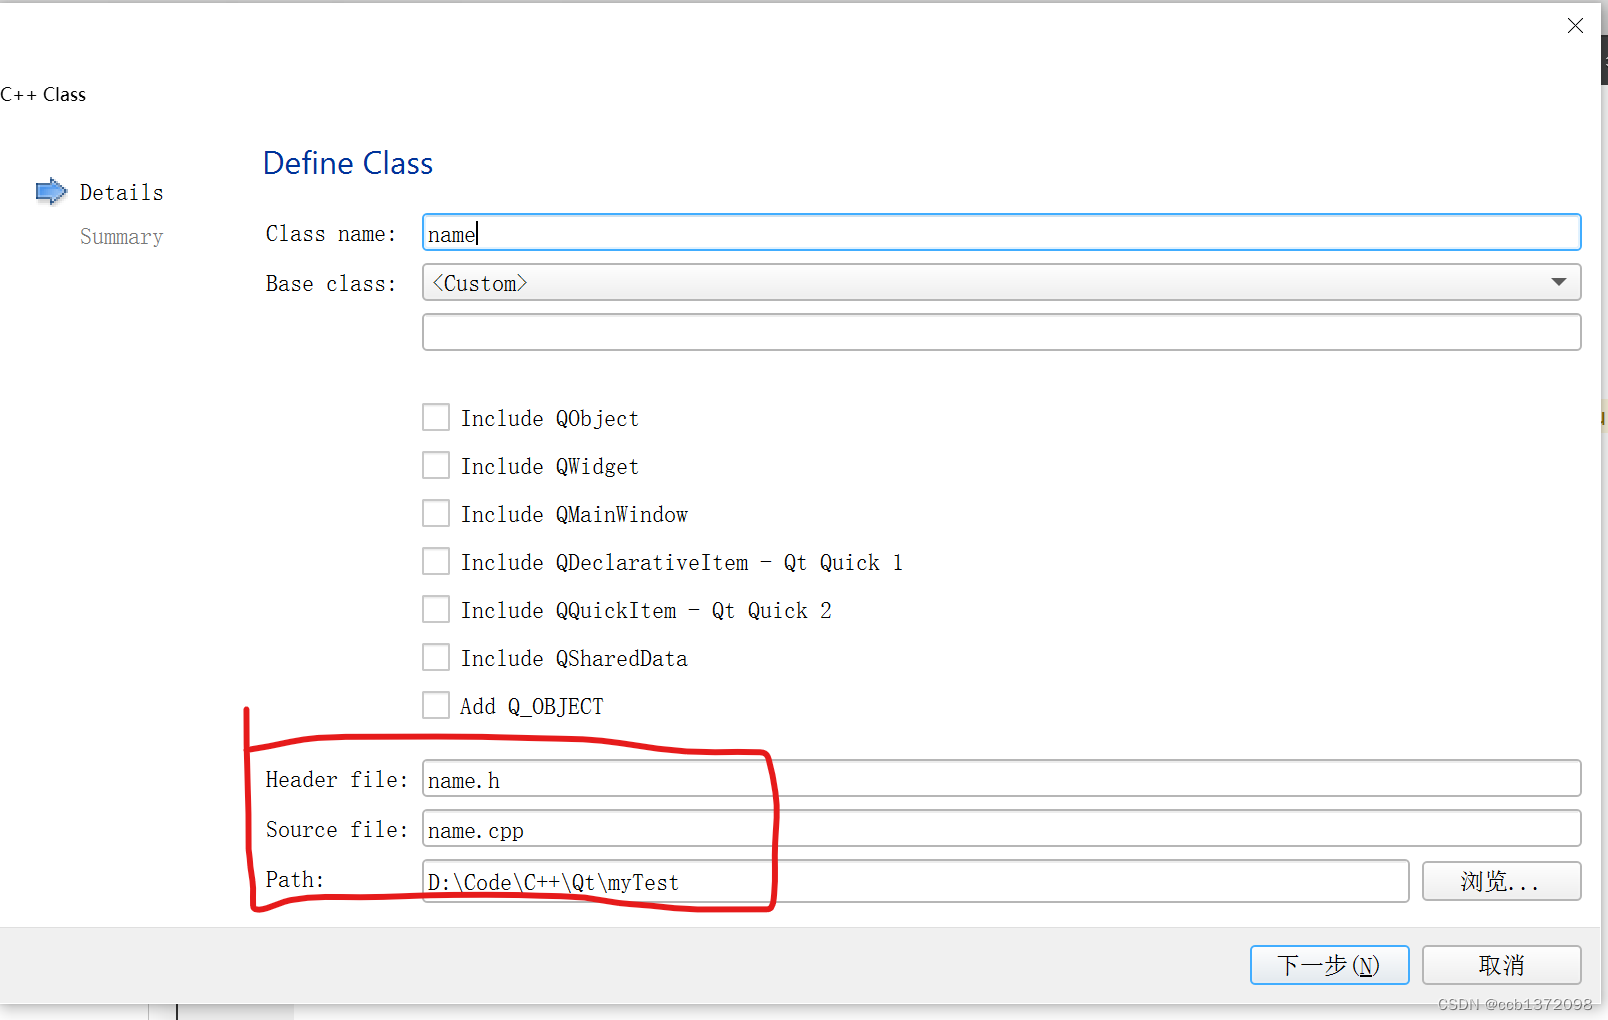This screenshot has width=1608, height=1020.
Task: Tick the Include QMainWindow checkbox
Action: tap(436, 513)
